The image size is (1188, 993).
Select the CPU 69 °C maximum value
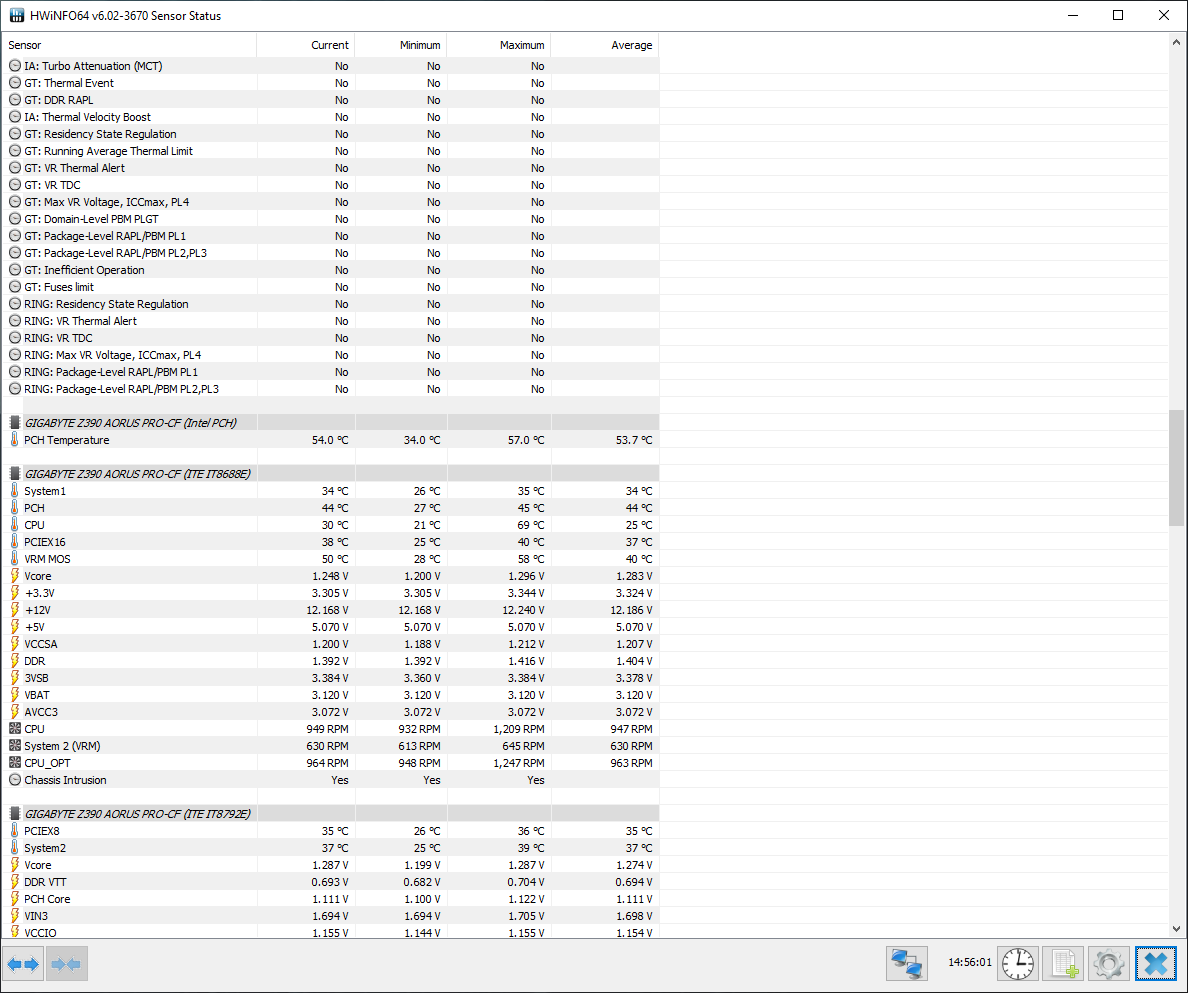pyautogui.click(x=531, y=525)
